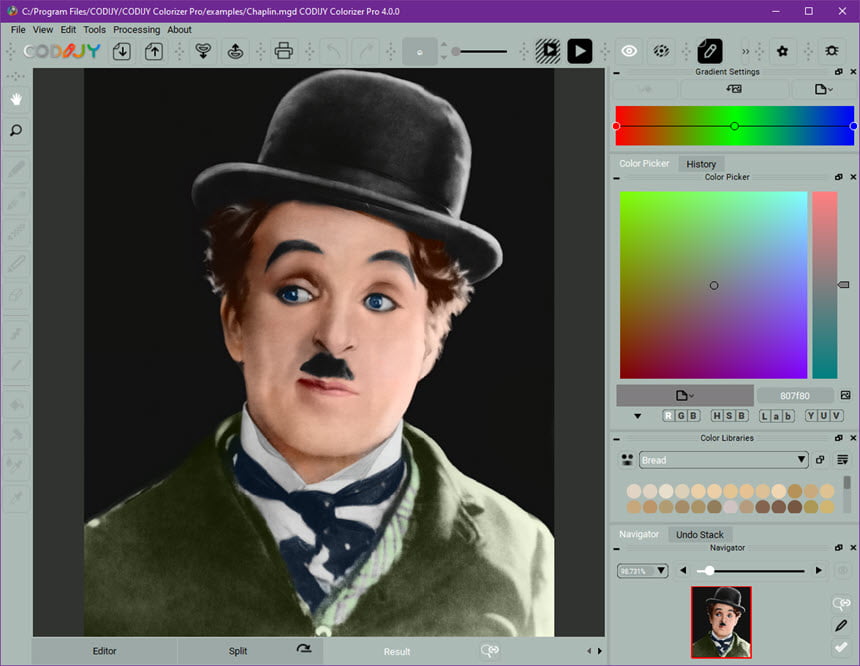860x666 pixels.
Task: Switch to Split view
Action: point(237,651)
